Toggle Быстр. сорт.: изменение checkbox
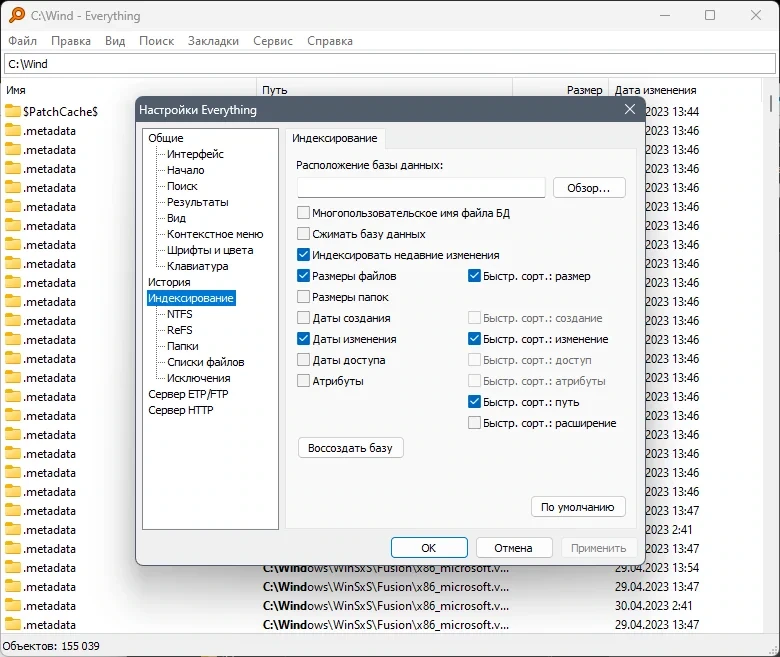The image size is (780, 657). point(475,339)
